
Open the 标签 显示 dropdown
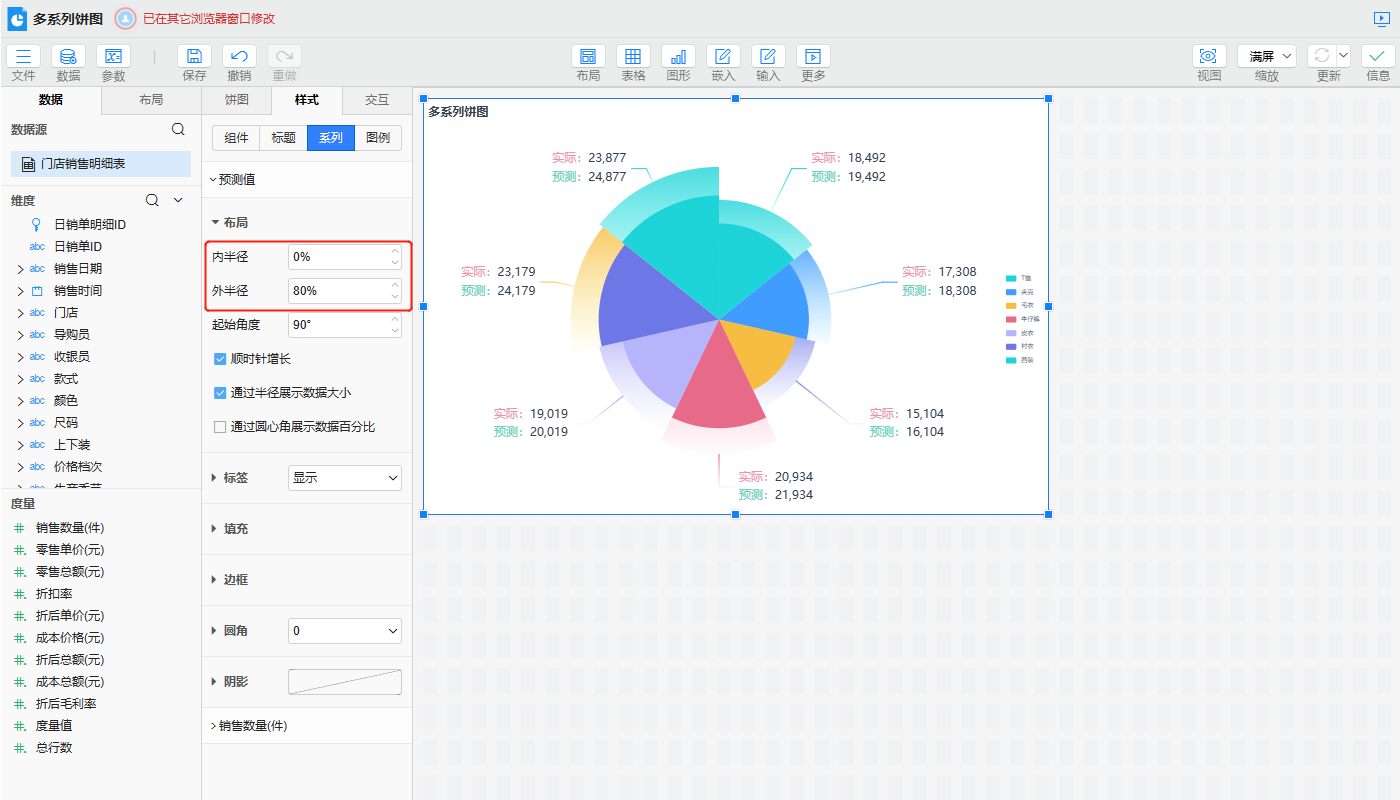tap(344, 478)
